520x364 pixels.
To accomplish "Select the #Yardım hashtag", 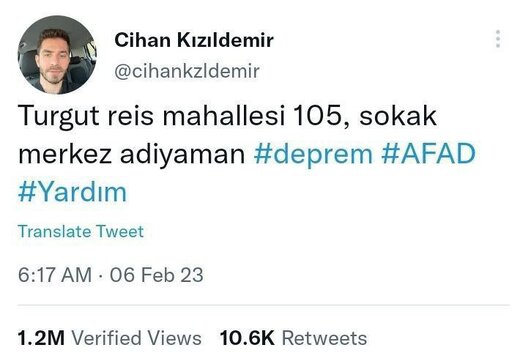I will 72,192.
